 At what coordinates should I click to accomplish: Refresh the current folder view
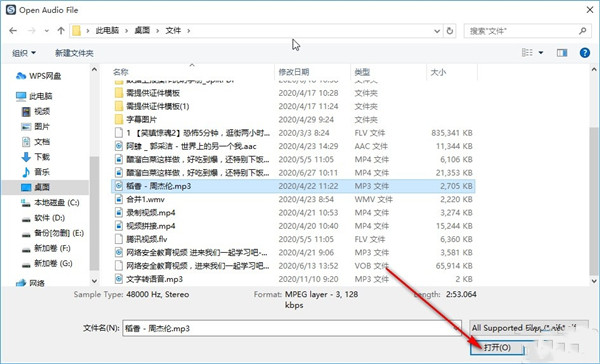(x=450, y=31)
